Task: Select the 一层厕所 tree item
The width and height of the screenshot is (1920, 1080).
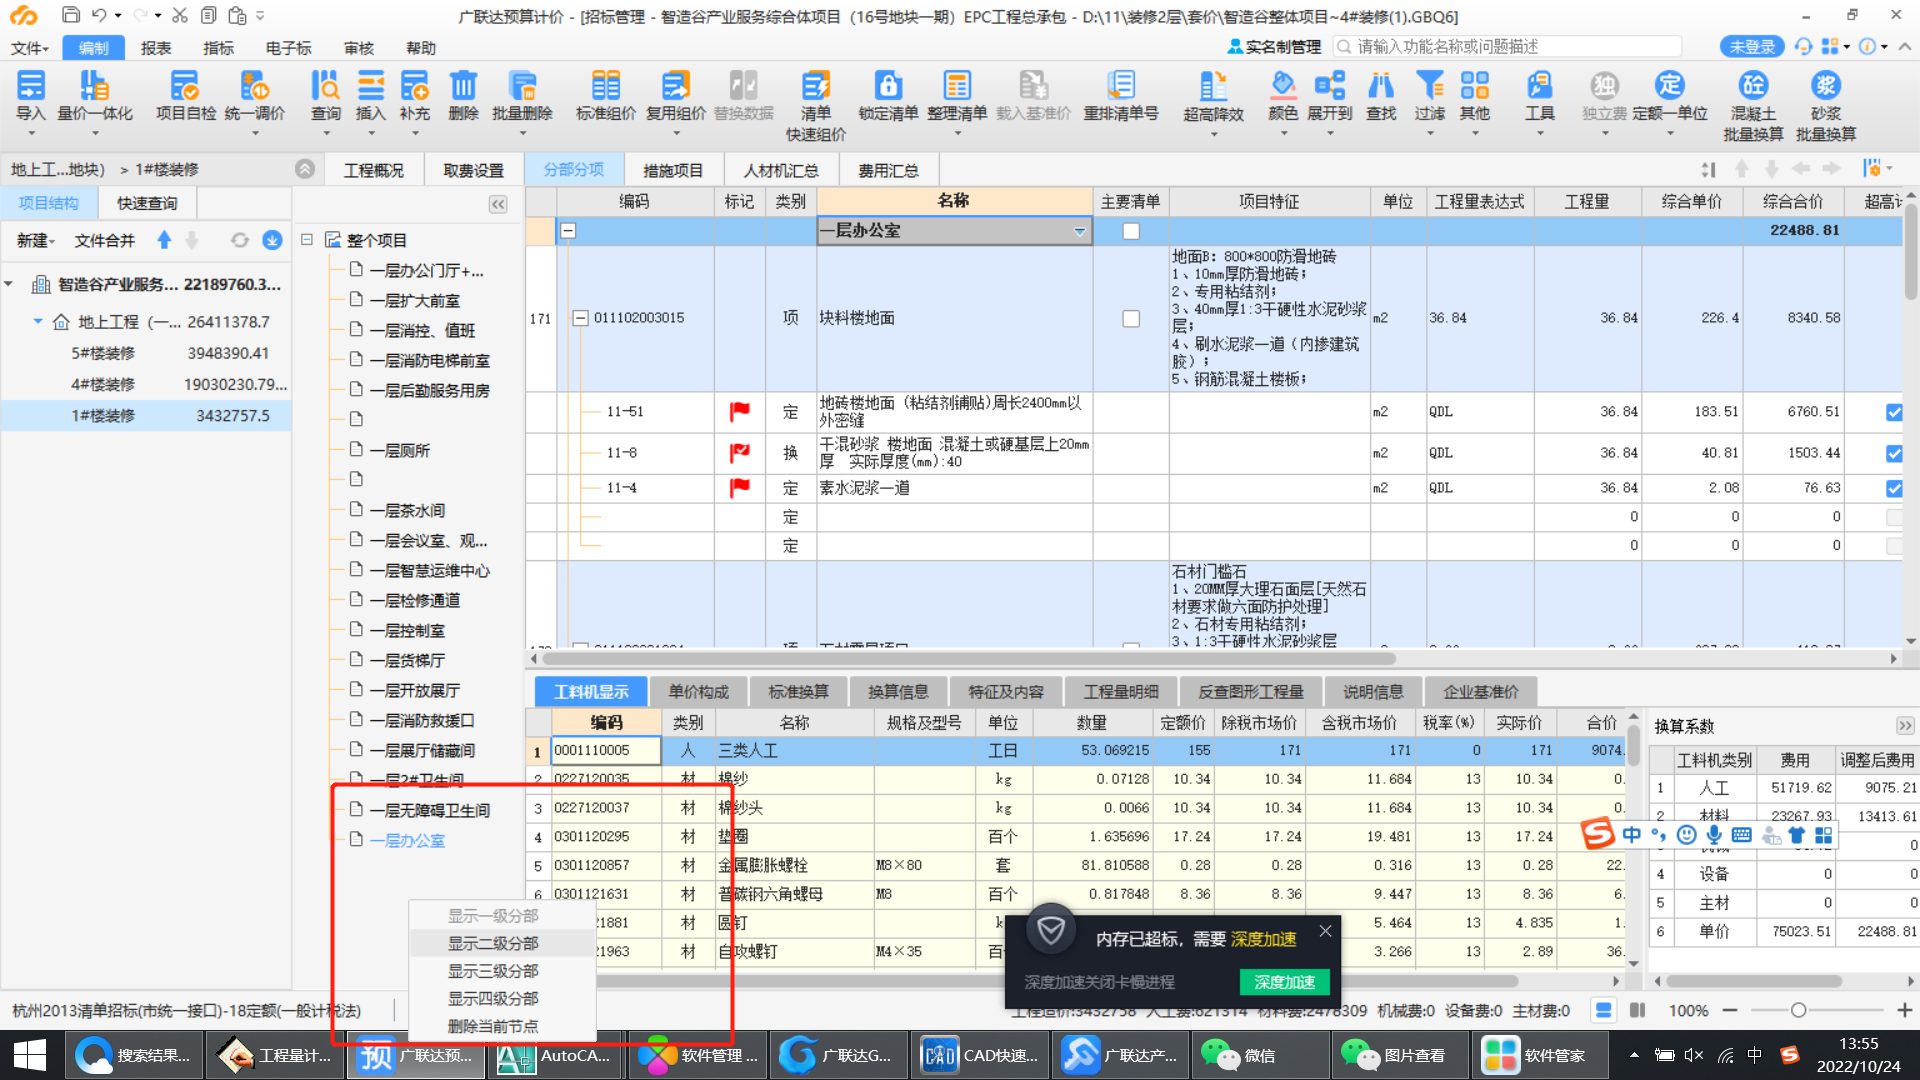Action: (x=400, y=450)
